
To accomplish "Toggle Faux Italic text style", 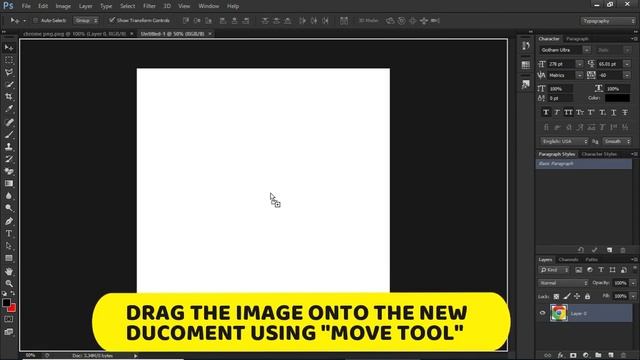I will (x=557, y=112).
